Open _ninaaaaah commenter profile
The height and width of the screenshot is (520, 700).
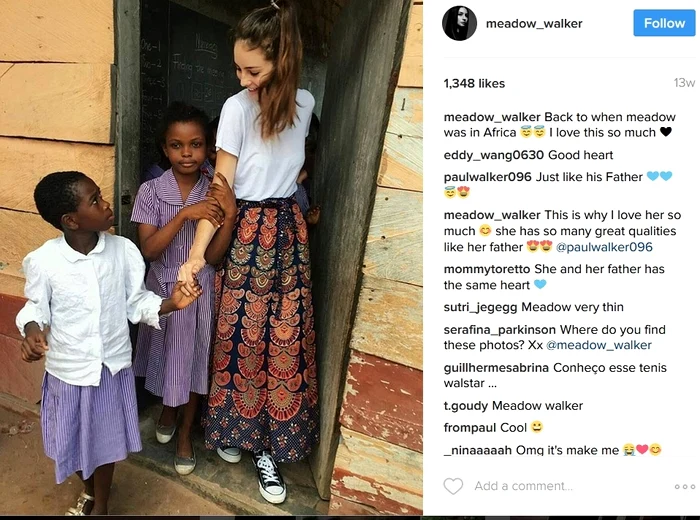click(x=477, y=450)
